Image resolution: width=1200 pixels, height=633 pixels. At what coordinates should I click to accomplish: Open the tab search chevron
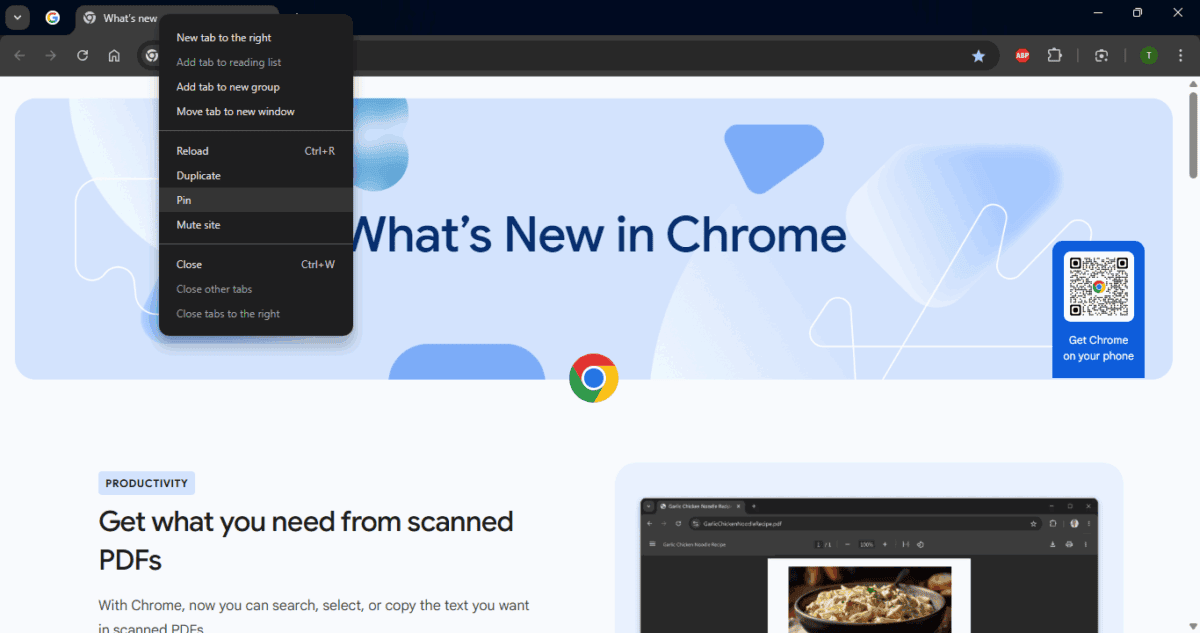(16, 17)
